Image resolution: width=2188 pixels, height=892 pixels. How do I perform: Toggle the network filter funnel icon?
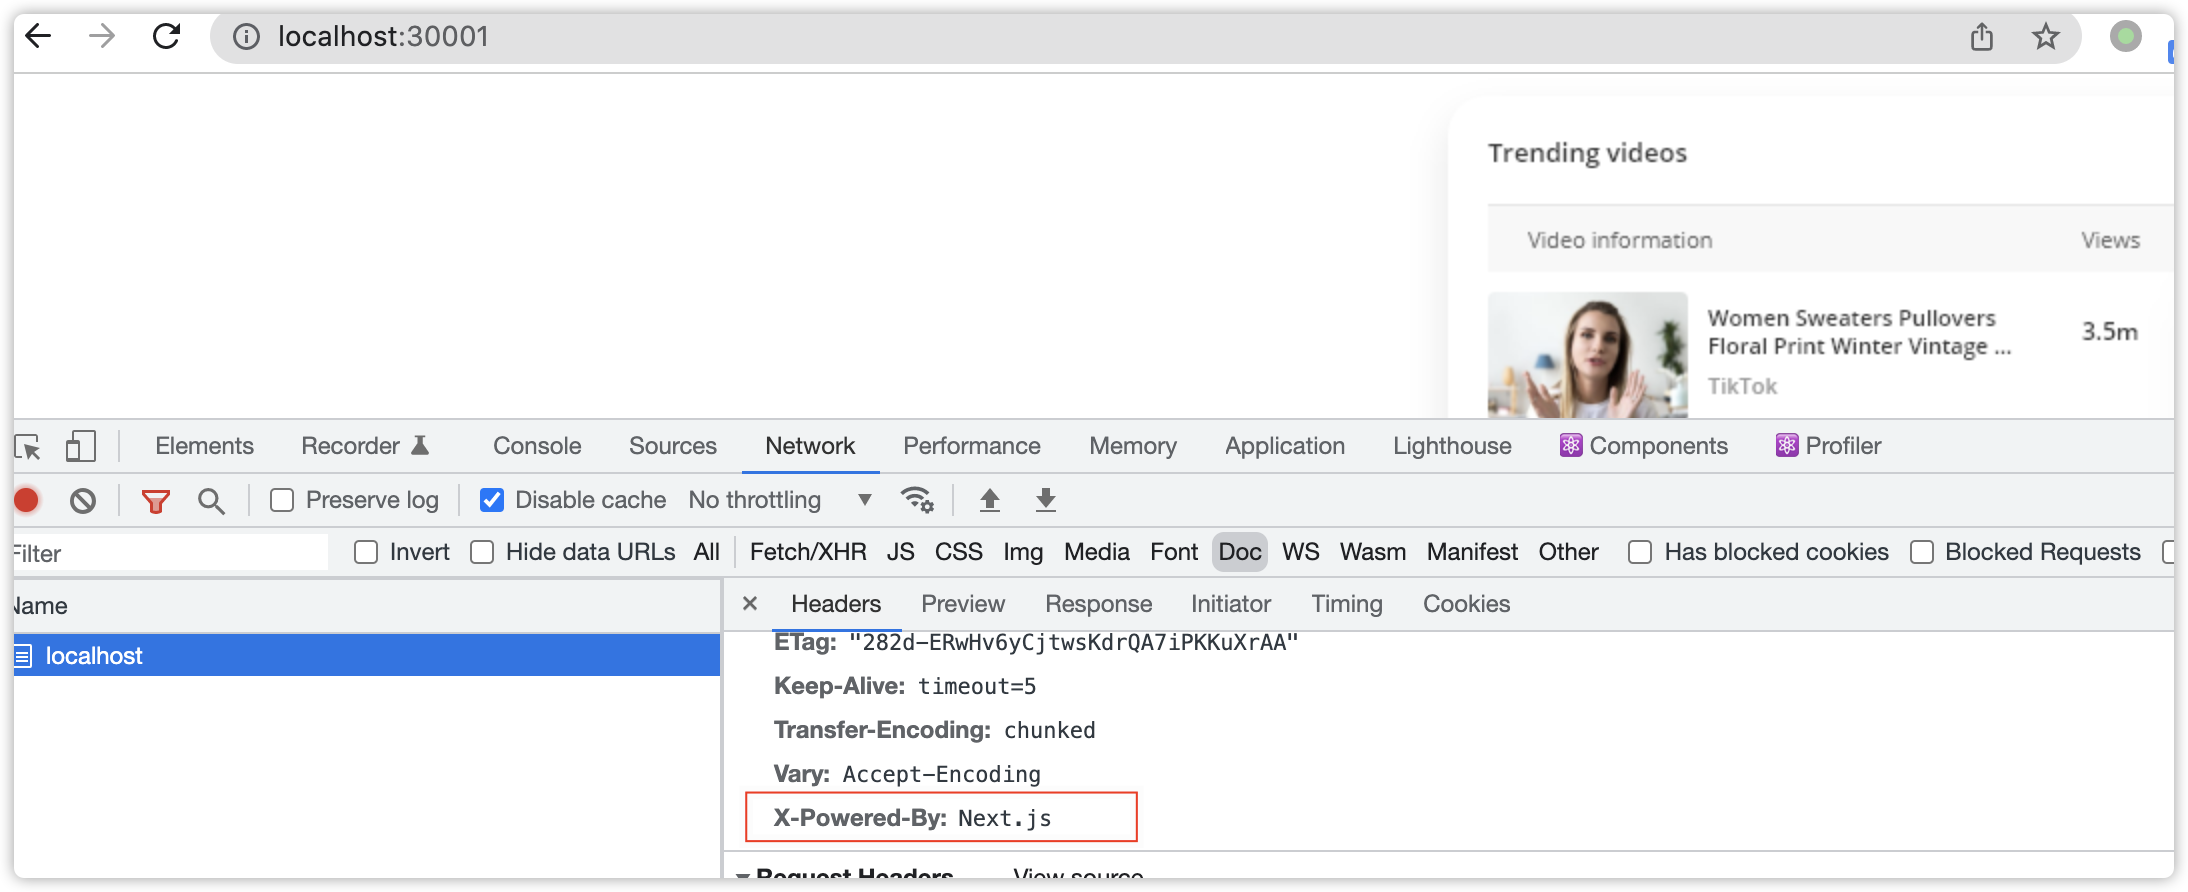[156, 501]
